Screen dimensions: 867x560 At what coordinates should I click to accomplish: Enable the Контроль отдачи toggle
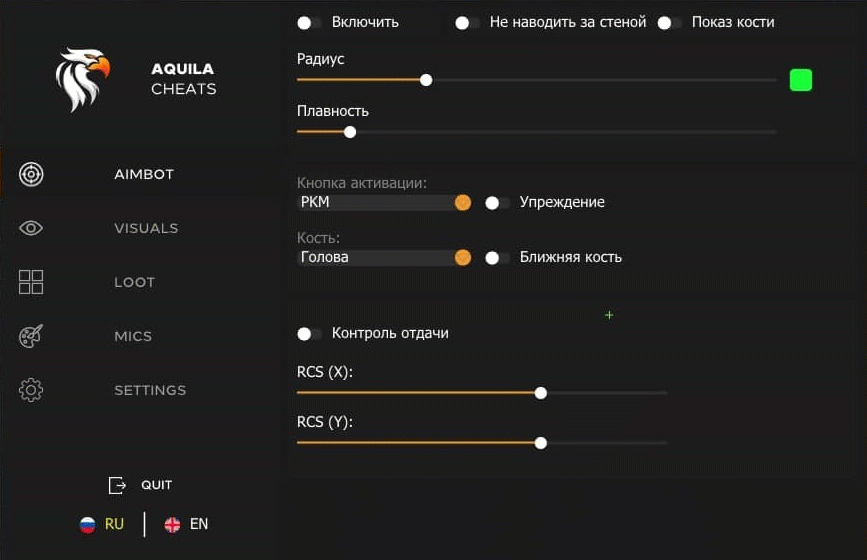[x=309, y=333]
